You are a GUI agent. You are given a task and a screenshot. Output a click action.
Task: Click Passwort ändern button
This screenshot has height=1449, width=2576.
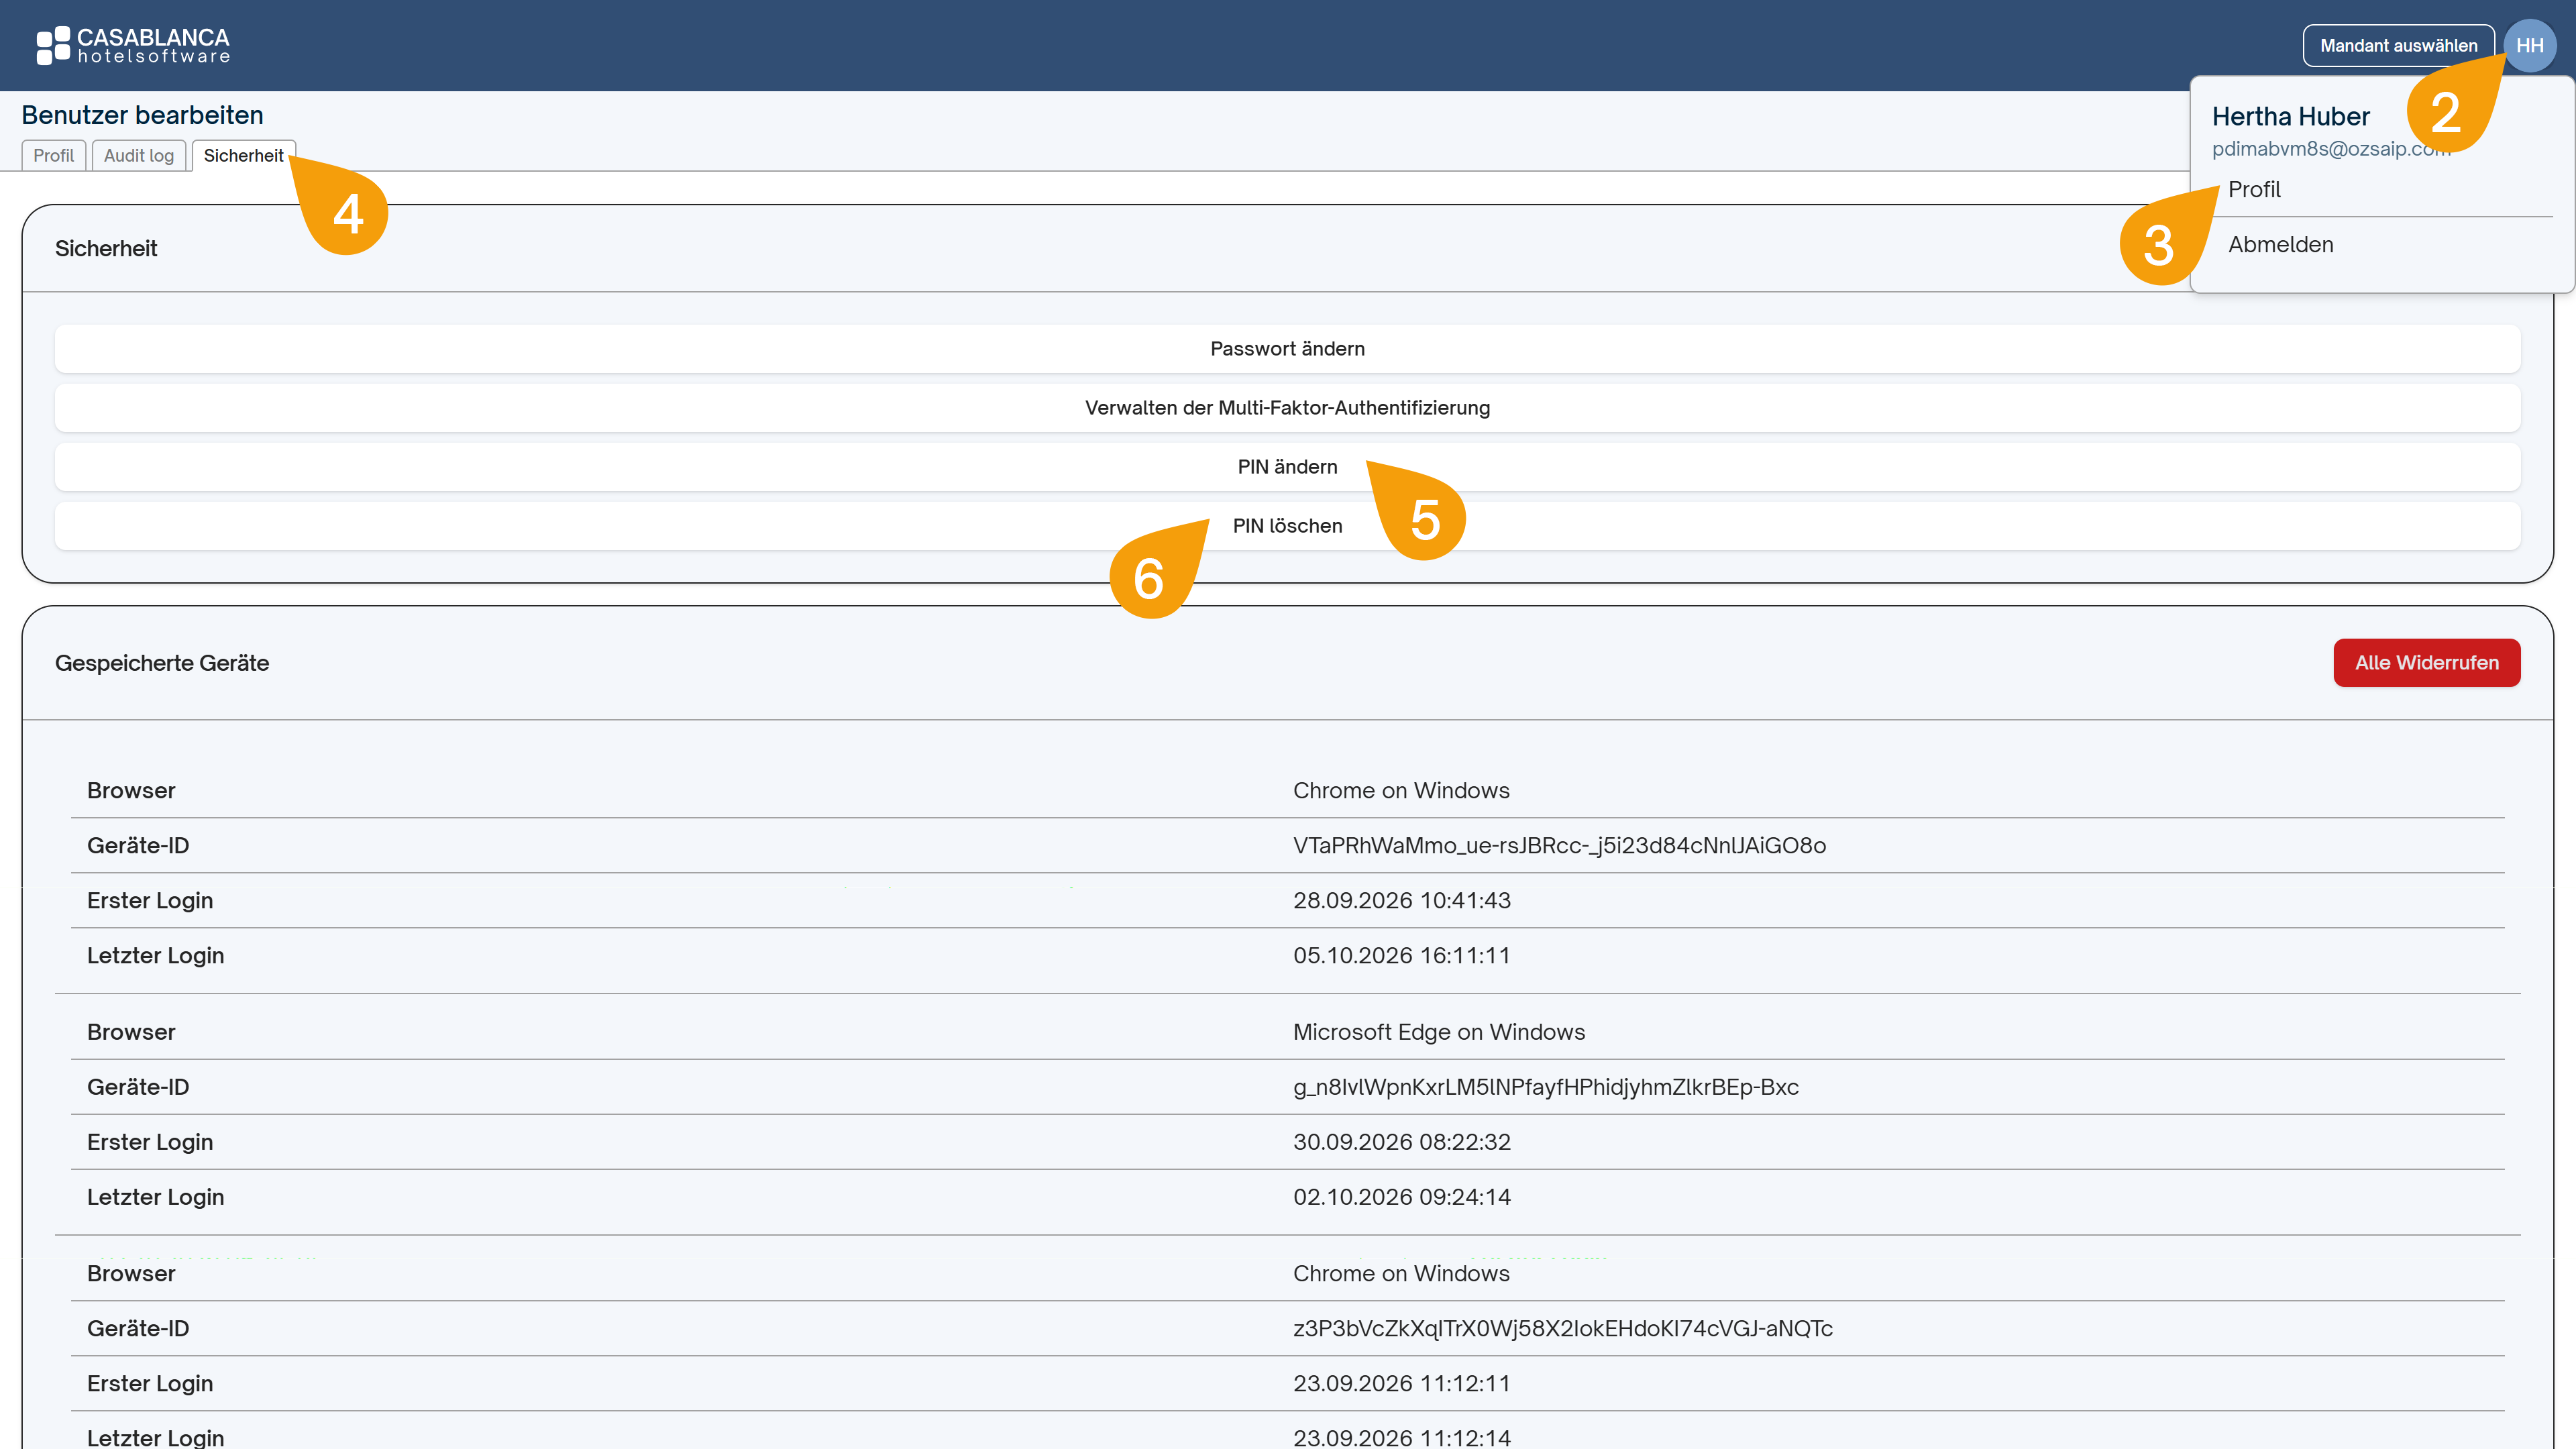click(1287, 349)
